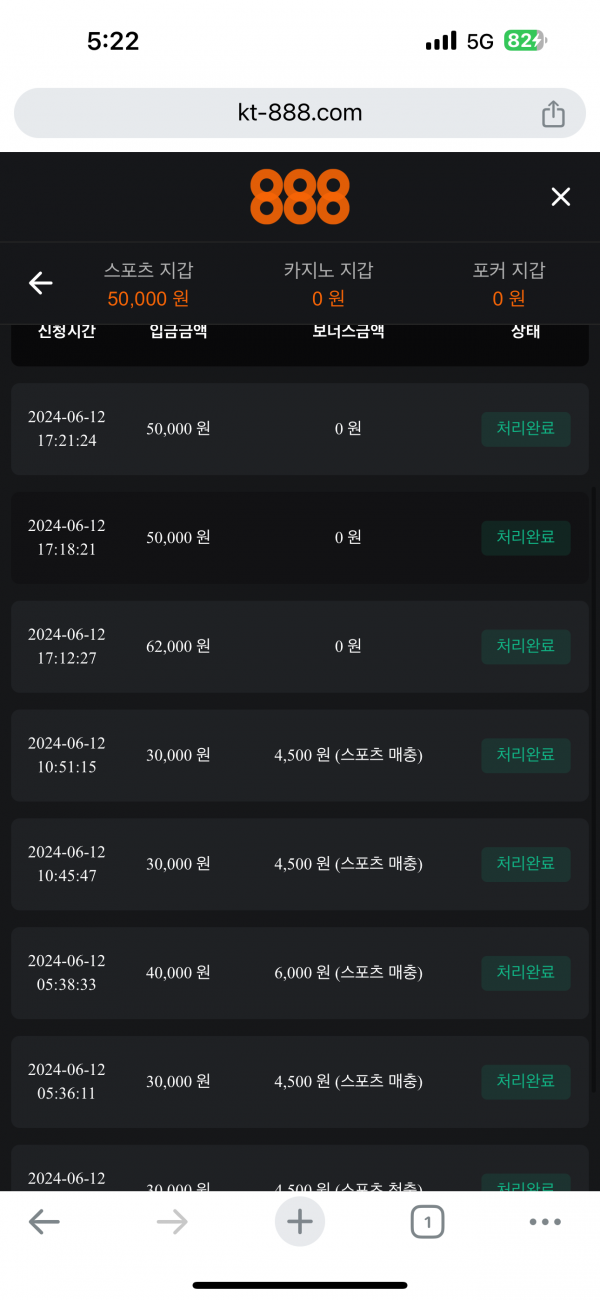
Task: Click 처리완료 status for 40,000 원 deposit
Action: coord(526,973)
